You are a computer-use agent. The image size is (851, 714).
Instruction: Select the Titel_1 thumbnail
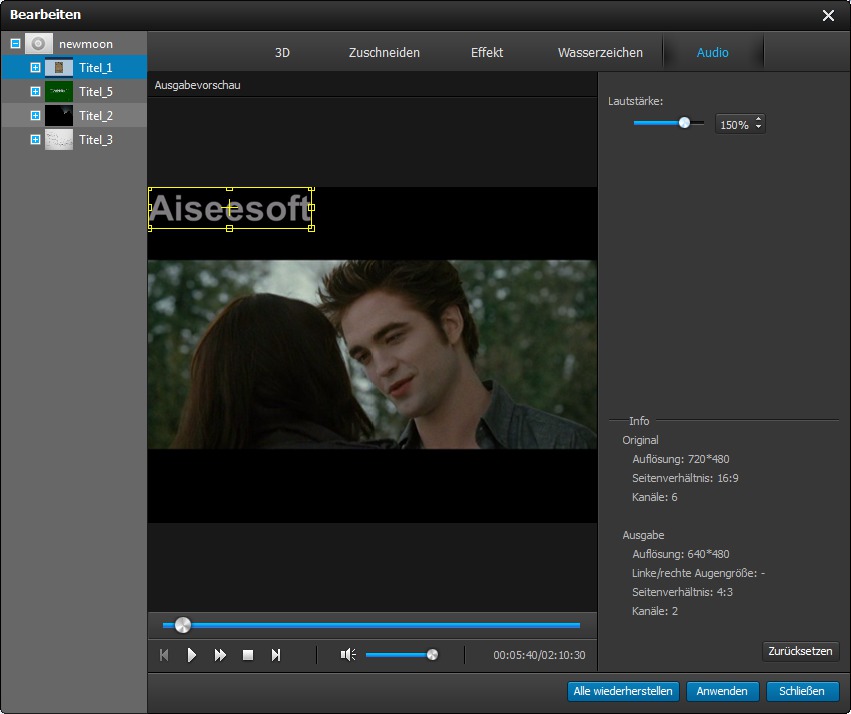point(59,67)
